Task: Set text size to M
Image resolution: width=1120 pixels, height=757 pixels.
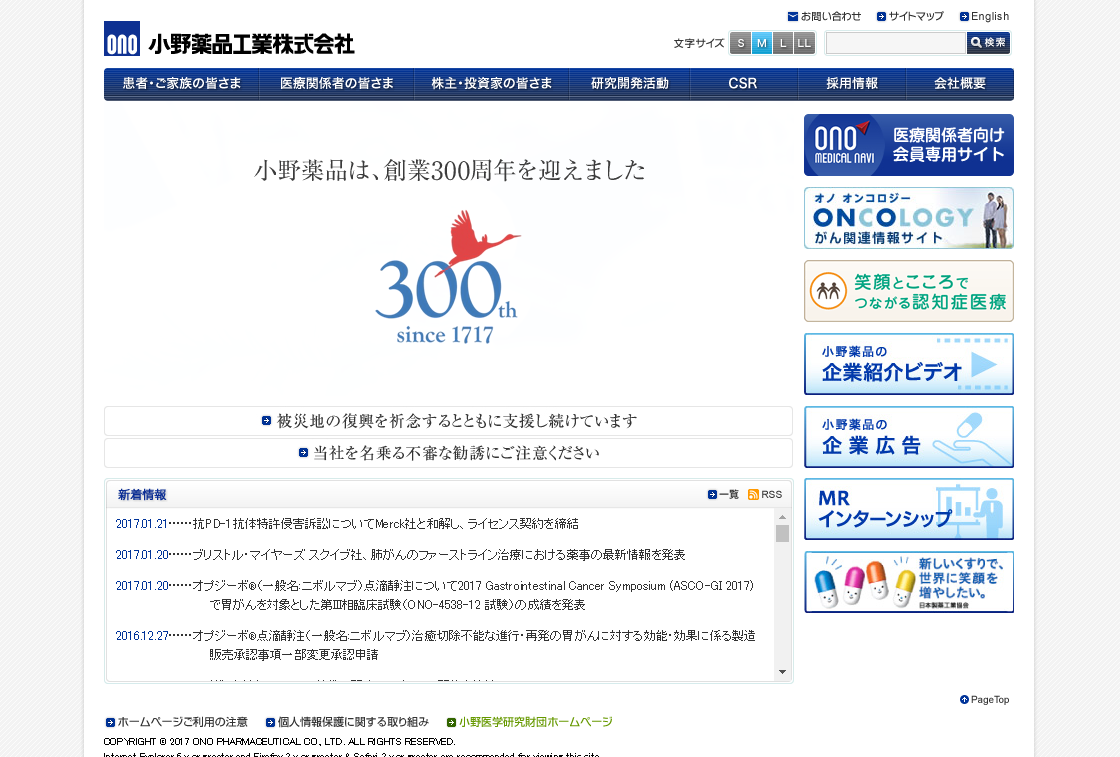Action: (x=761, y=44)
